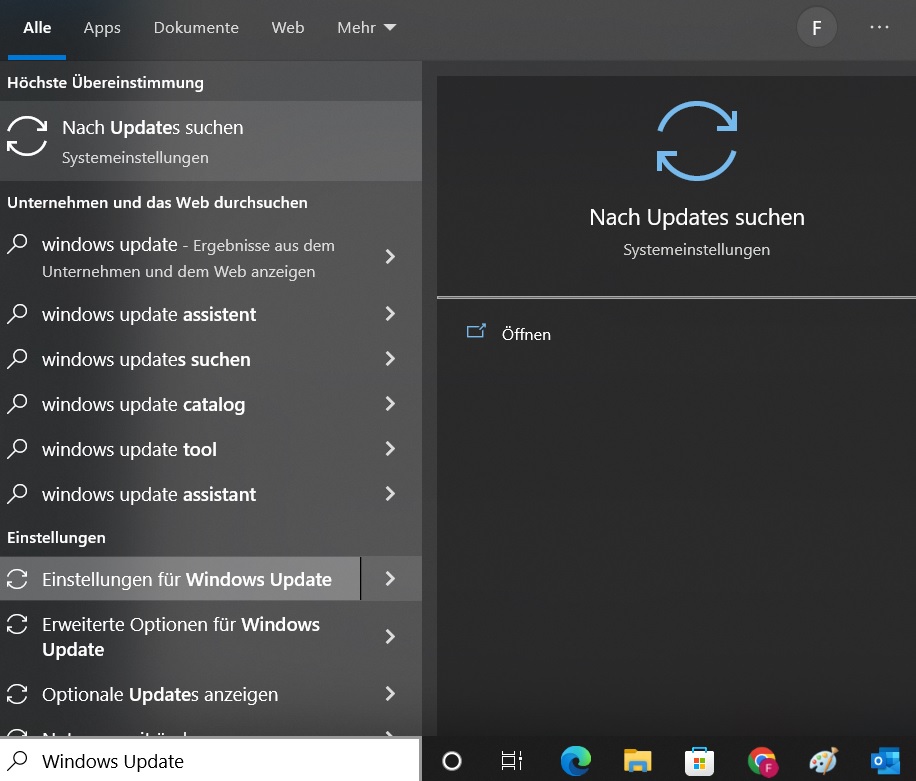Expand arrow for Optionale Updates anzeigen
Viewport: 916px width, 781px height.
click(x=390, y=694)
